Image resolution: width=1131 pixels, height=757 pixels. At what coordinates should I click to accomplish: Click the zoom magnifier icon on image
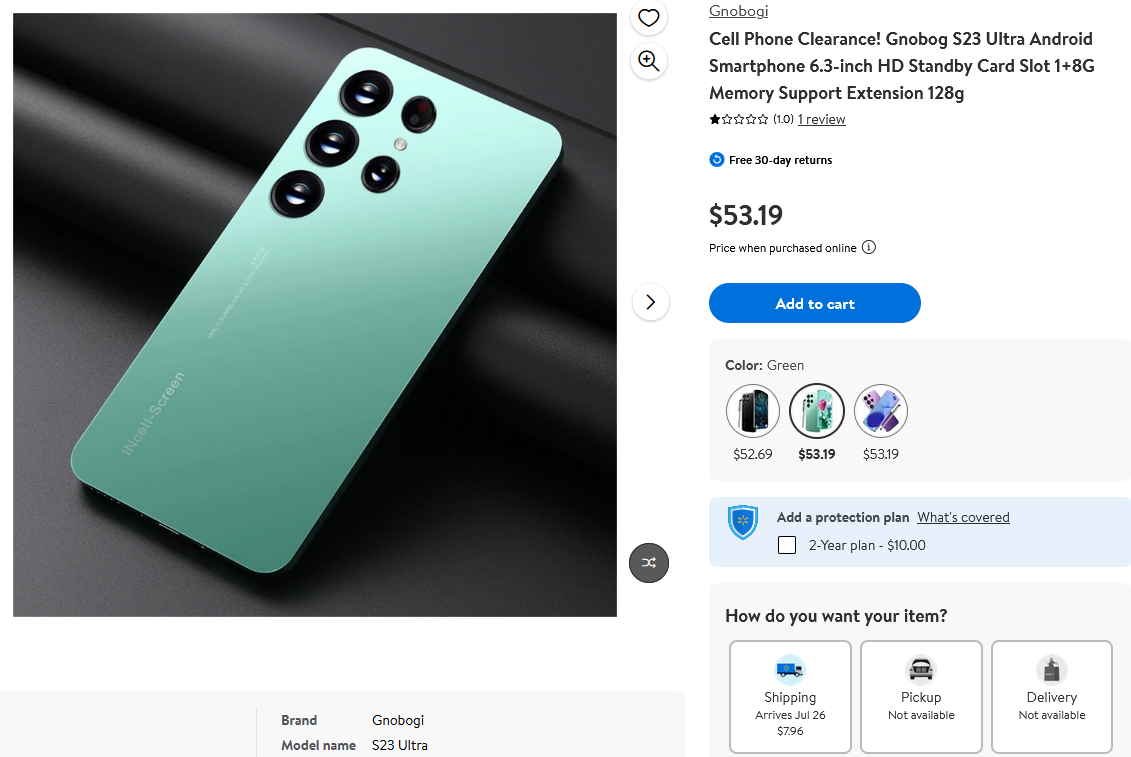point(649,61)
